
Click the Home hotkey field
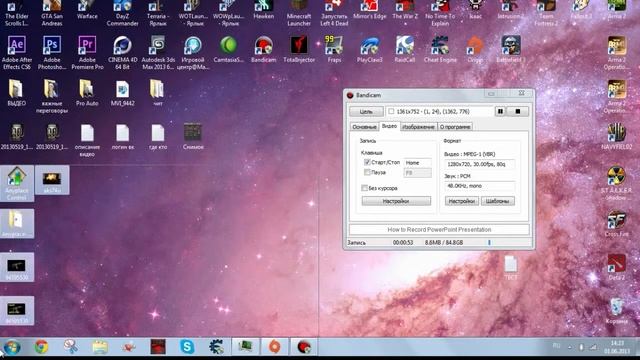(x=417, y=162)
